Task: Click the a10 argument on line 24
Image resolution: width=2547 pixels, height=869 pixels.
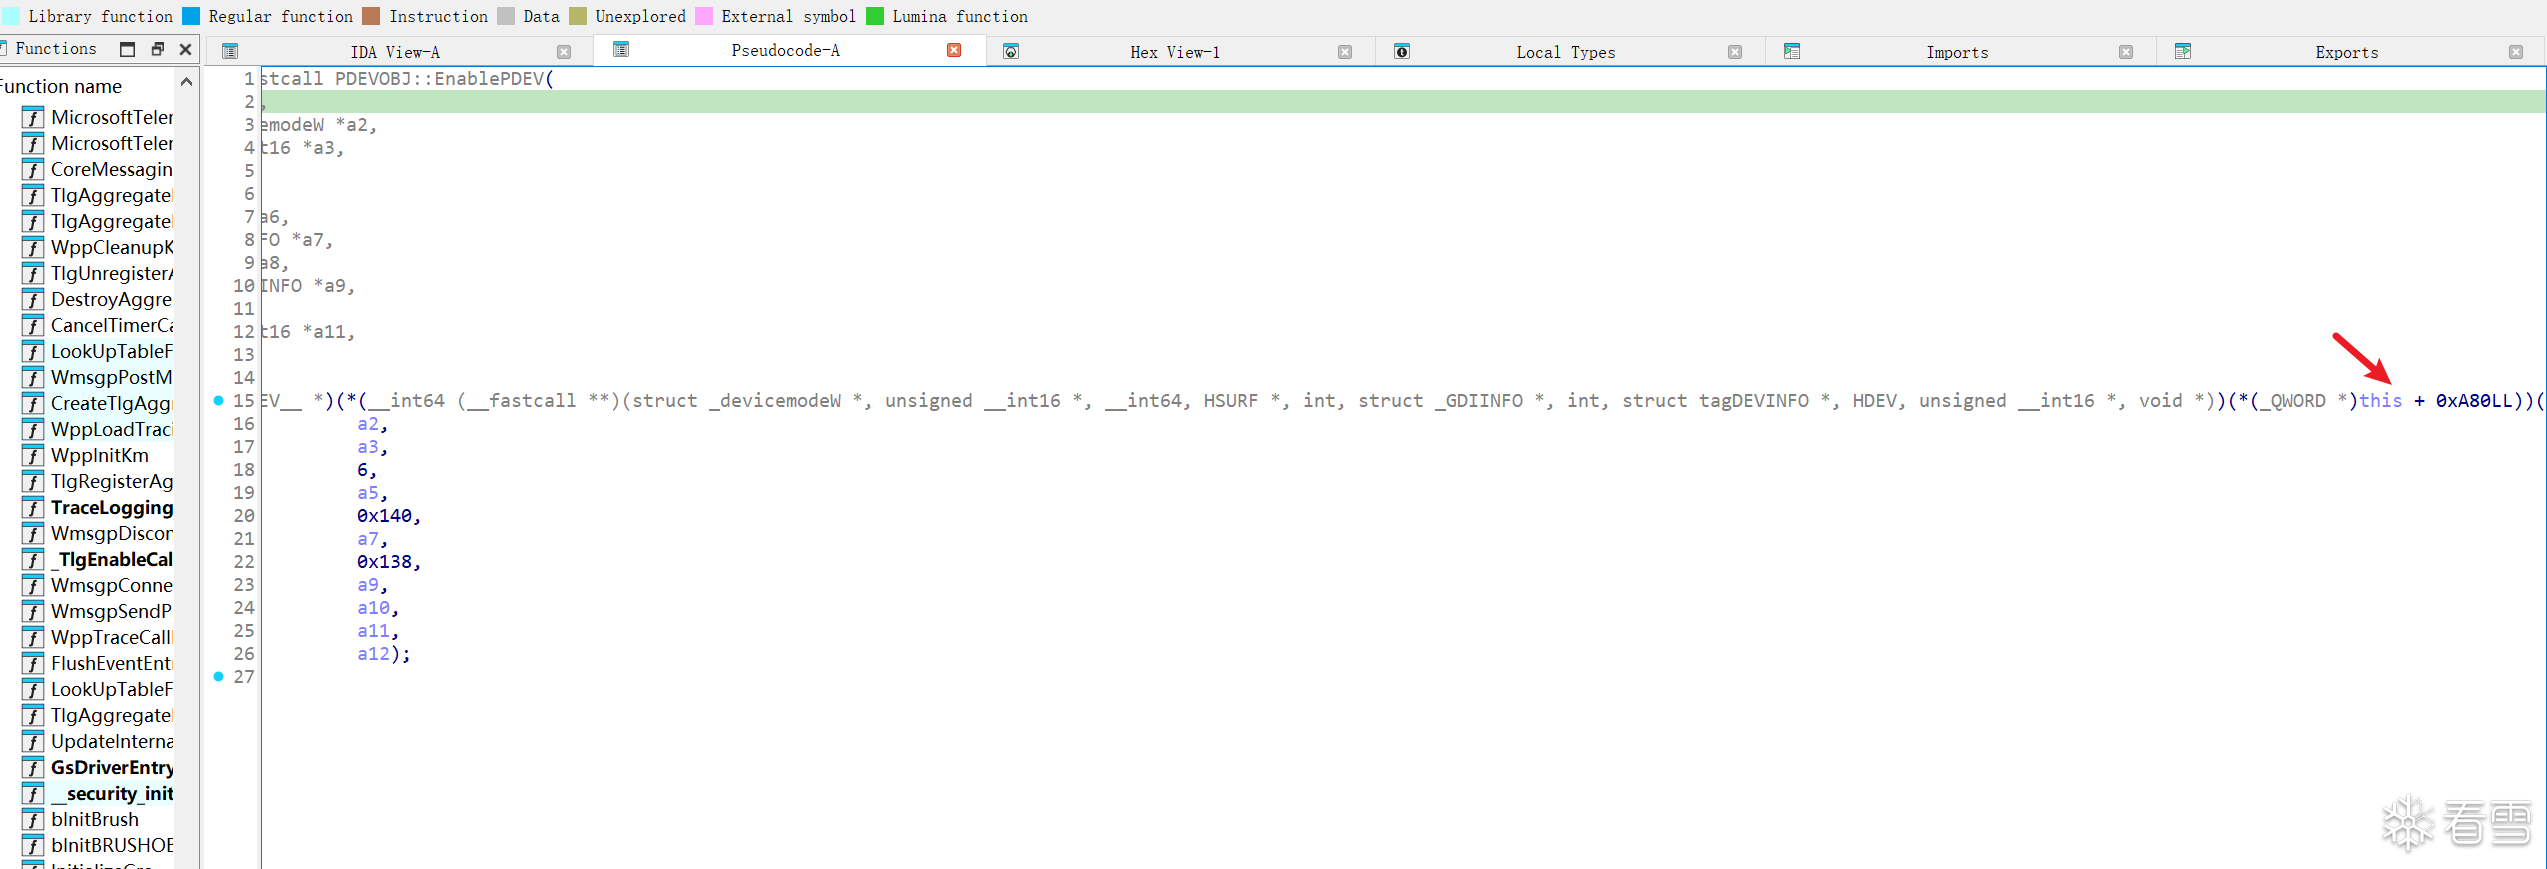Action: tap(373, 608)
